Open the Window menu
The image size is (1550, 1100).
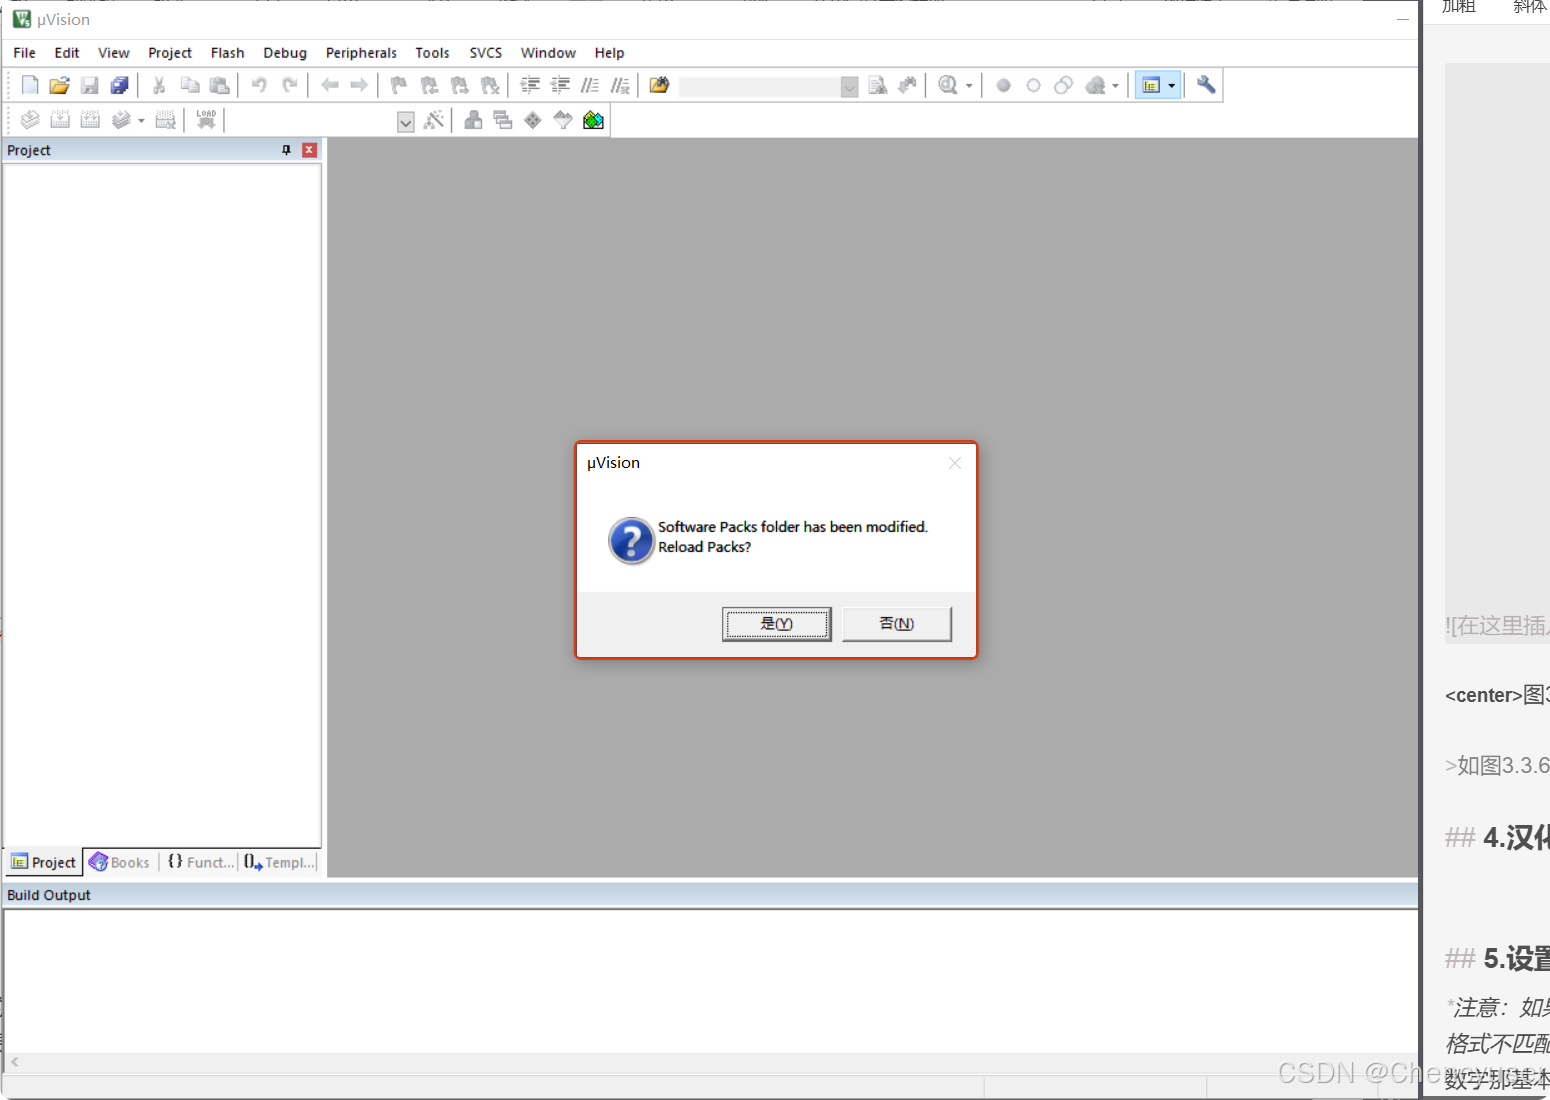tap(548, 53)
